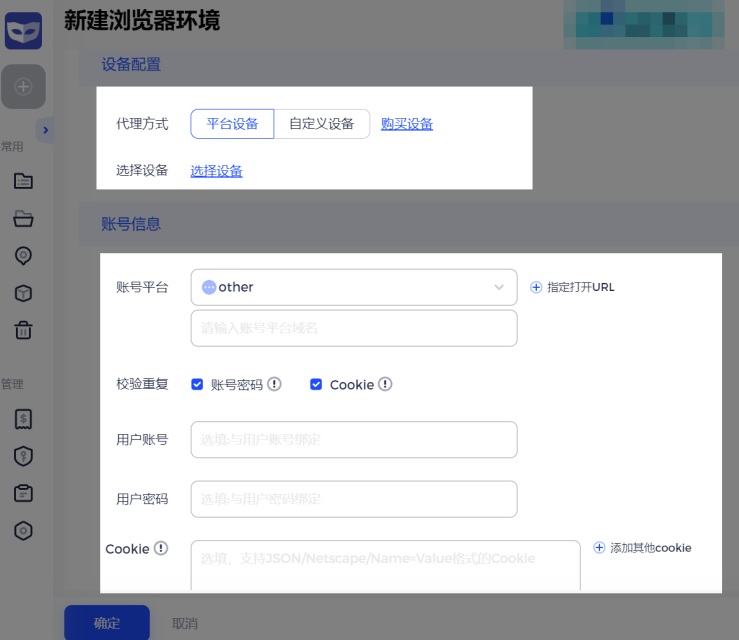The height and width of the screenshot is (640, 739).
Task: Click the shield icon in sidebar
Action: coord(23,456)
